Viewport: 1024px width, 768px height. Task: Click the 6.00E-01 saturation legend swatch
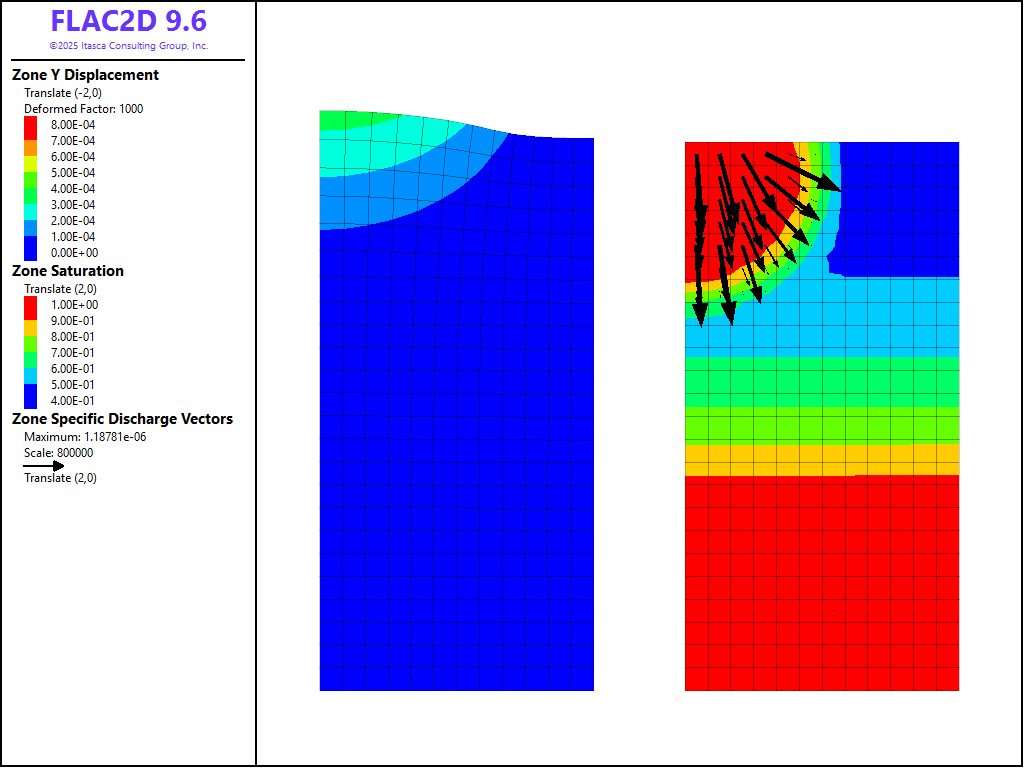tap(31, 369)
